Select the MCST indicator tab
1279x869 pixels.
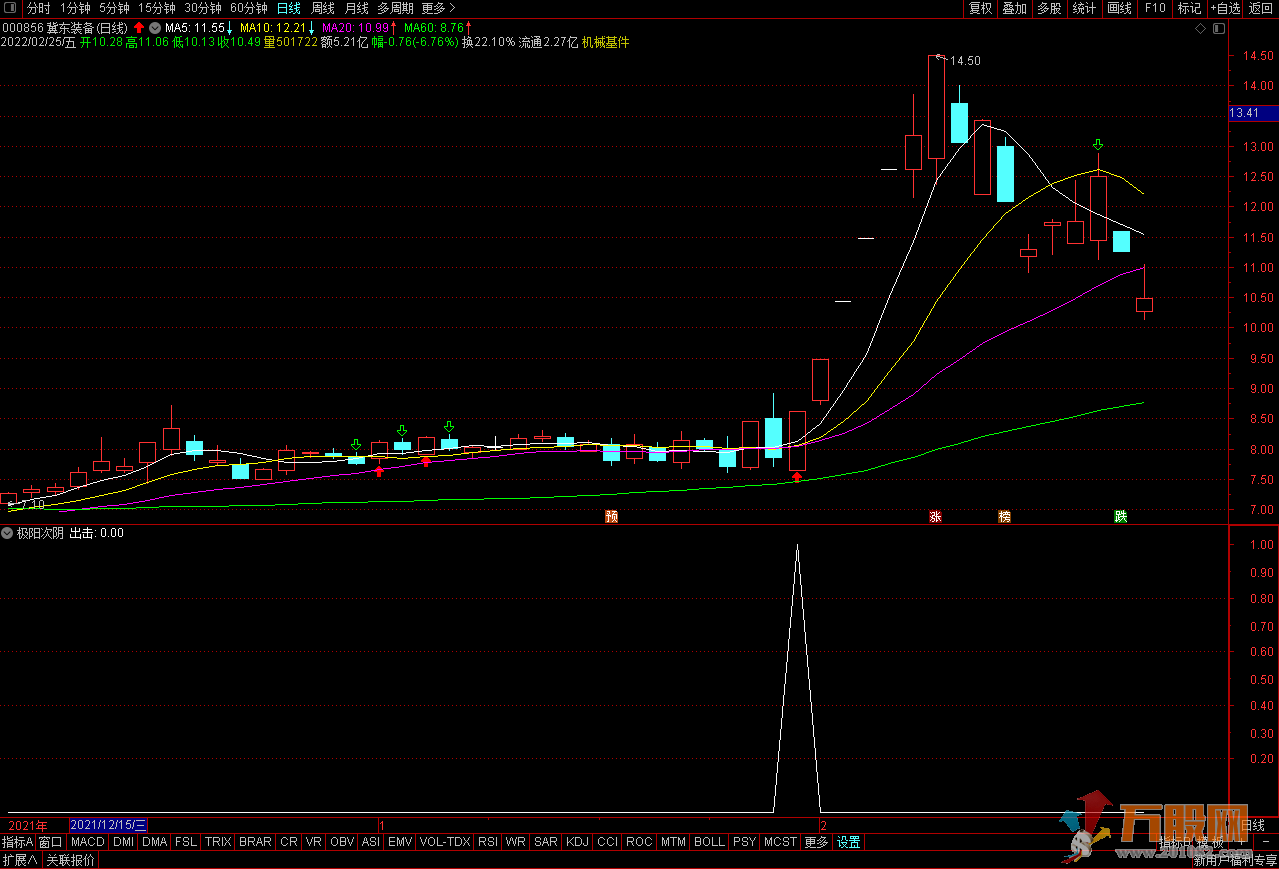[x=780, y=842]
